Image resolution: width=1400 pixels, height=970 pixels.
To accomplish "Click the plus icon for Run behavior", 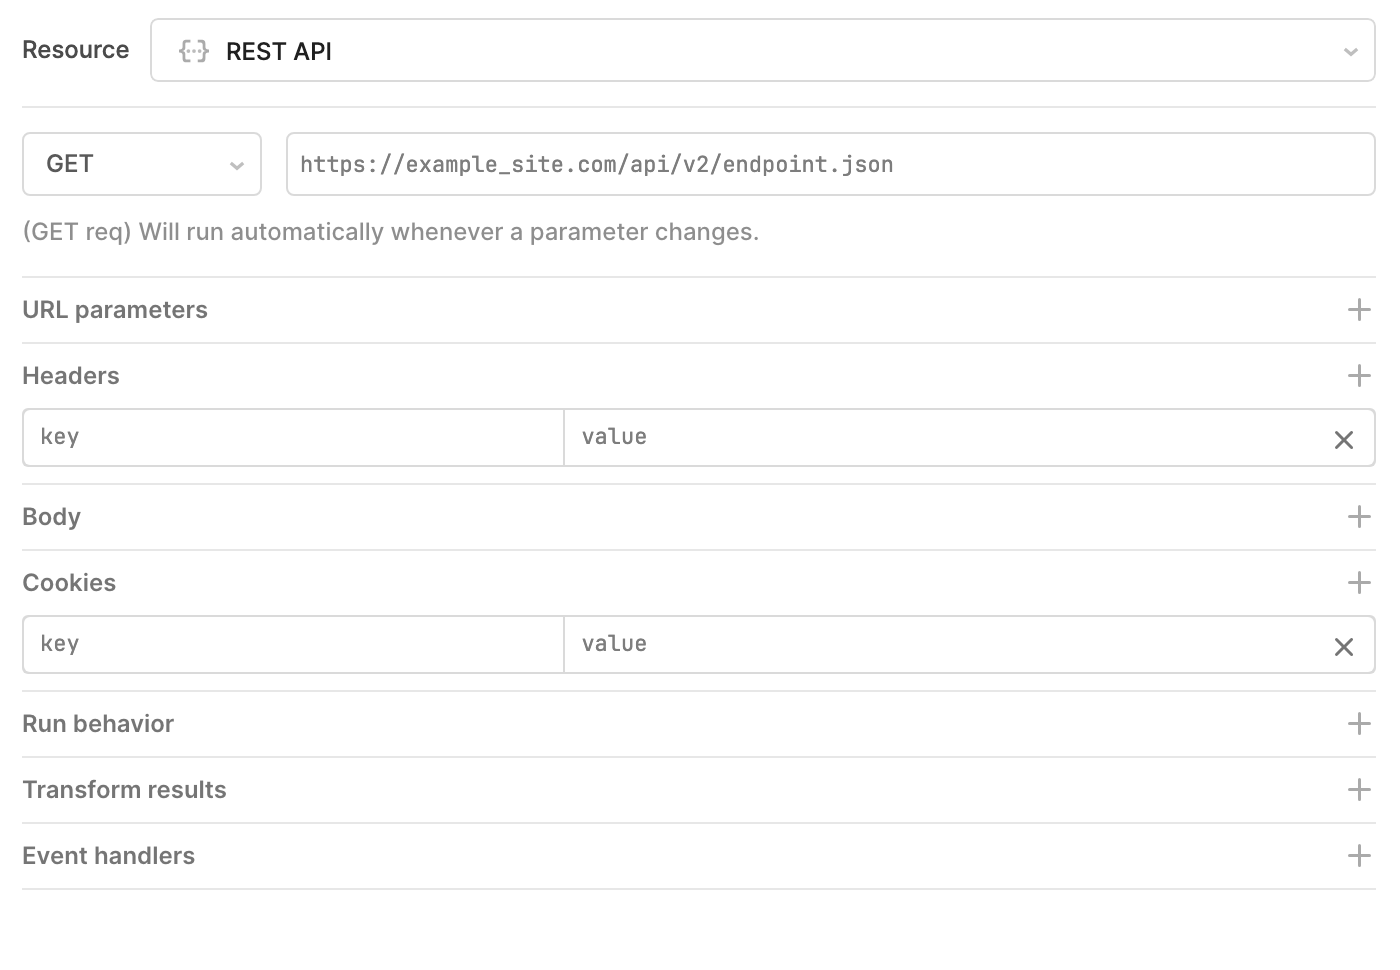I will click(1359, 724).
